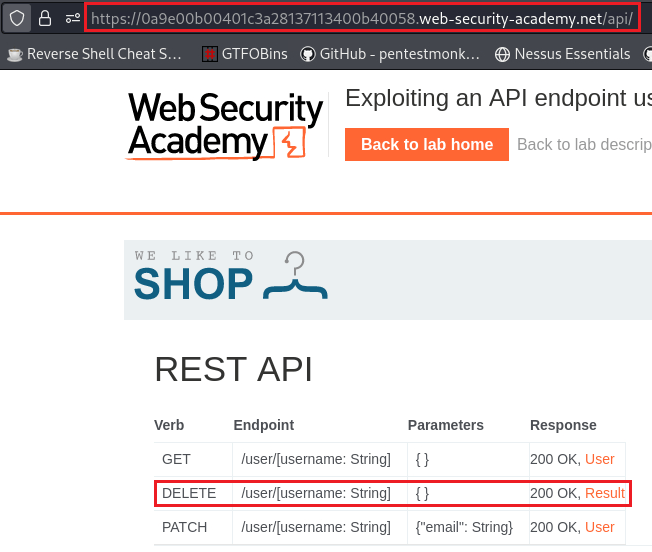Screen dimensions: 652x552
Task: Open Back to lab description link
Action: click(x=584, y=144)
